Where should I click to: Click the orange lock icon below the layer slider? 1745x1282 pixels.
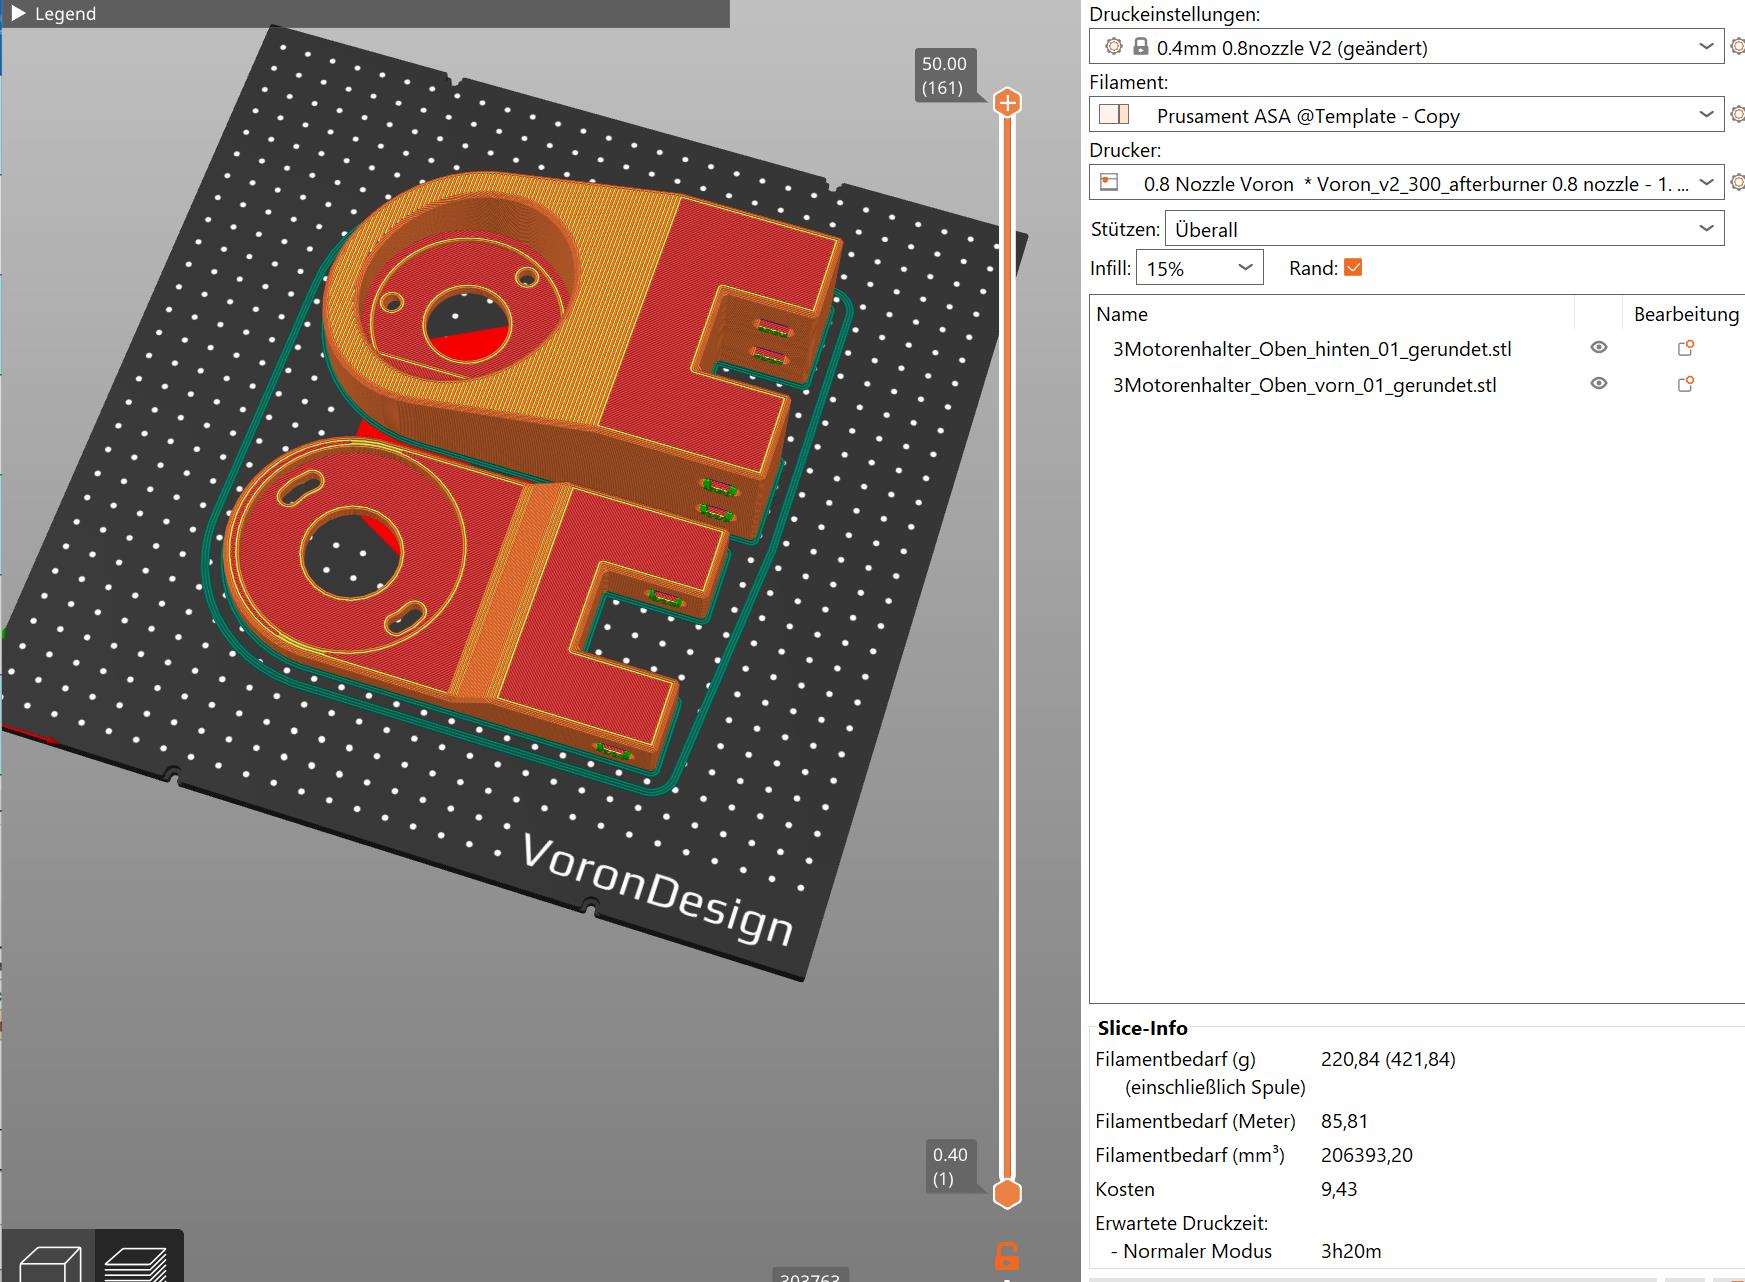click(x=1007, y=1256)
